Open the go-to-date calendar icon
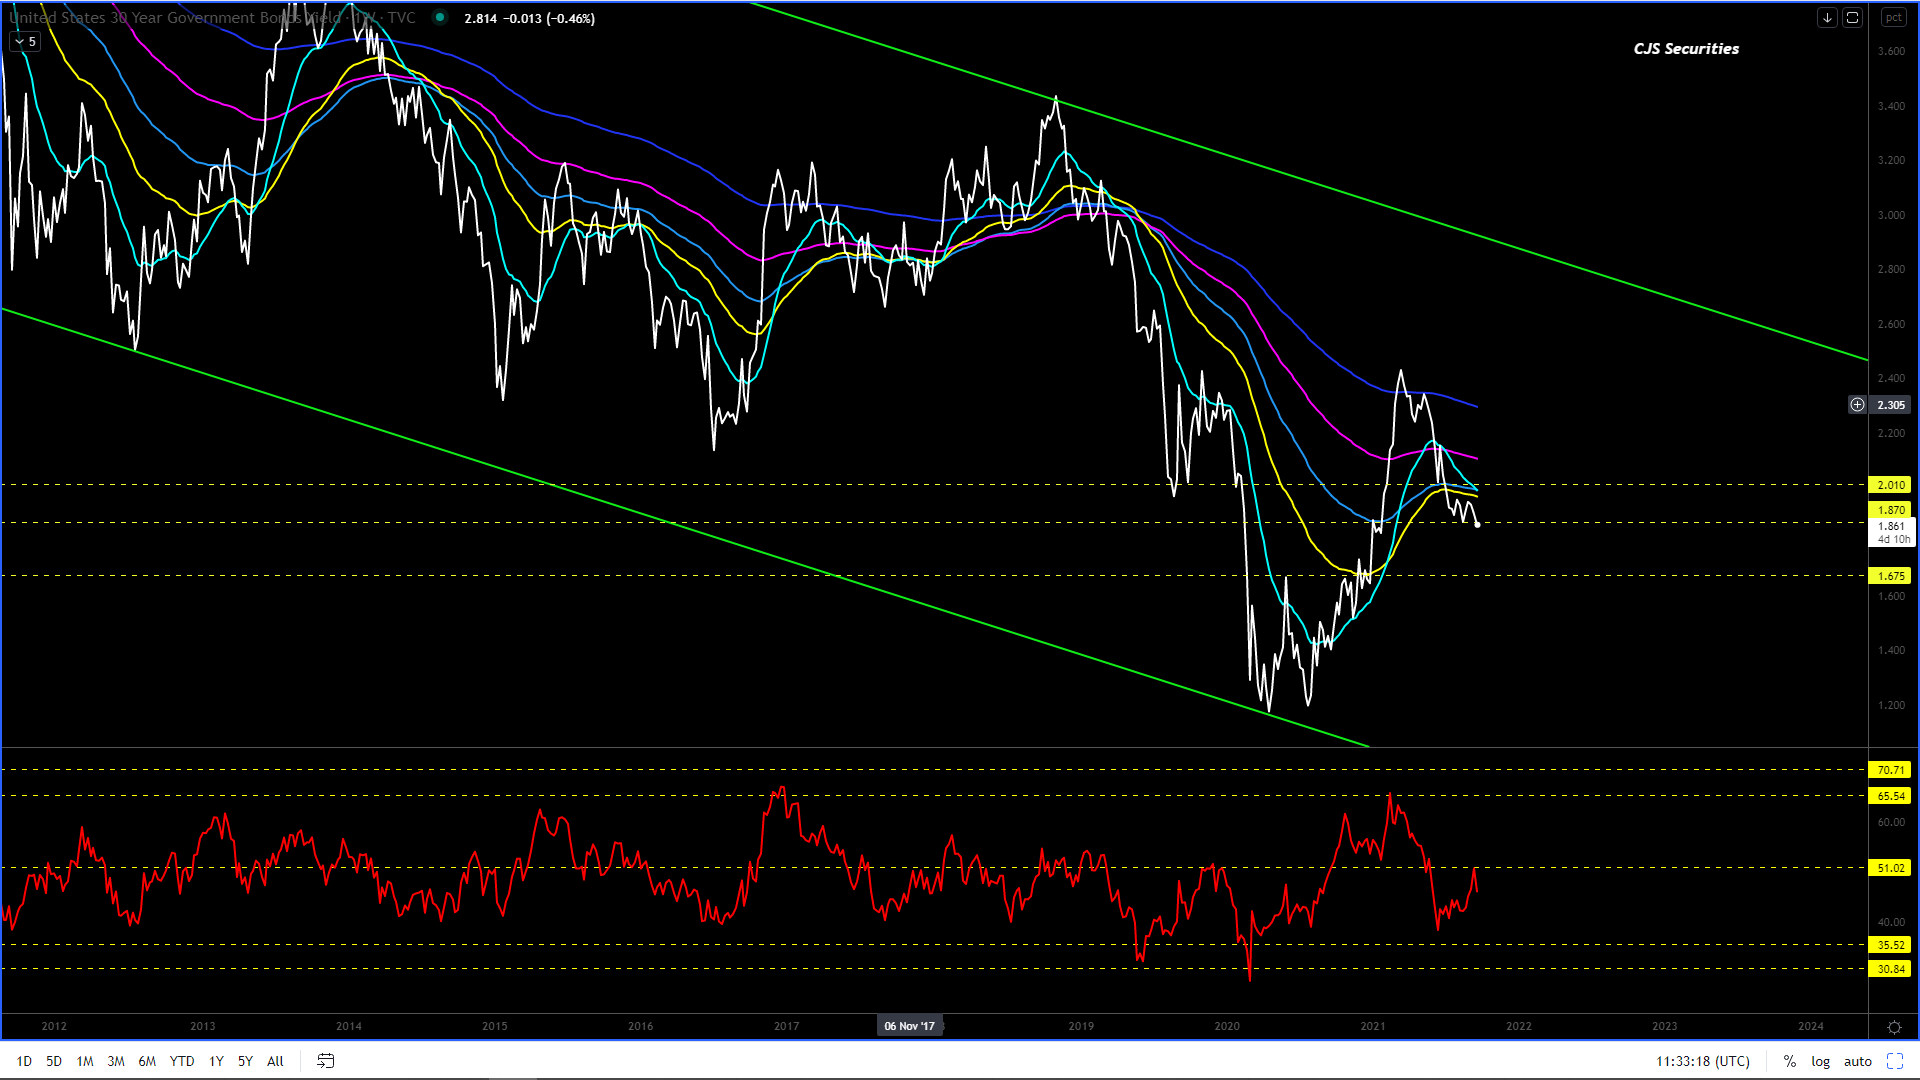This screenshot has width=1920, height=1080. pyautogui.click(x=325, y=1061)
